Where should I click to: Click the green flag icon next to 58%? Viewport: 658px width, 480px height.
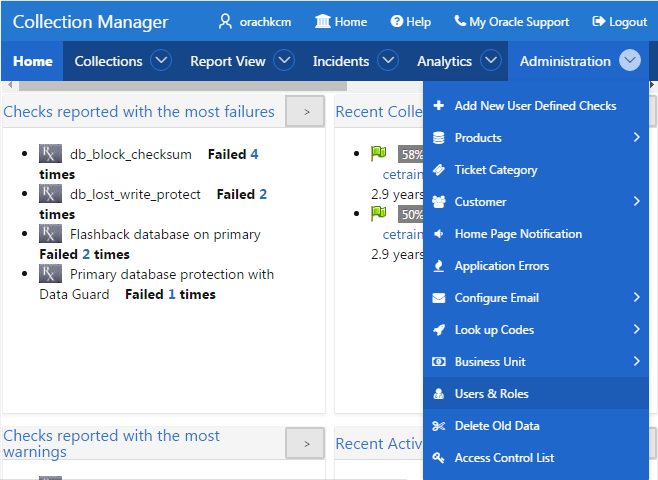click(379, 153)
